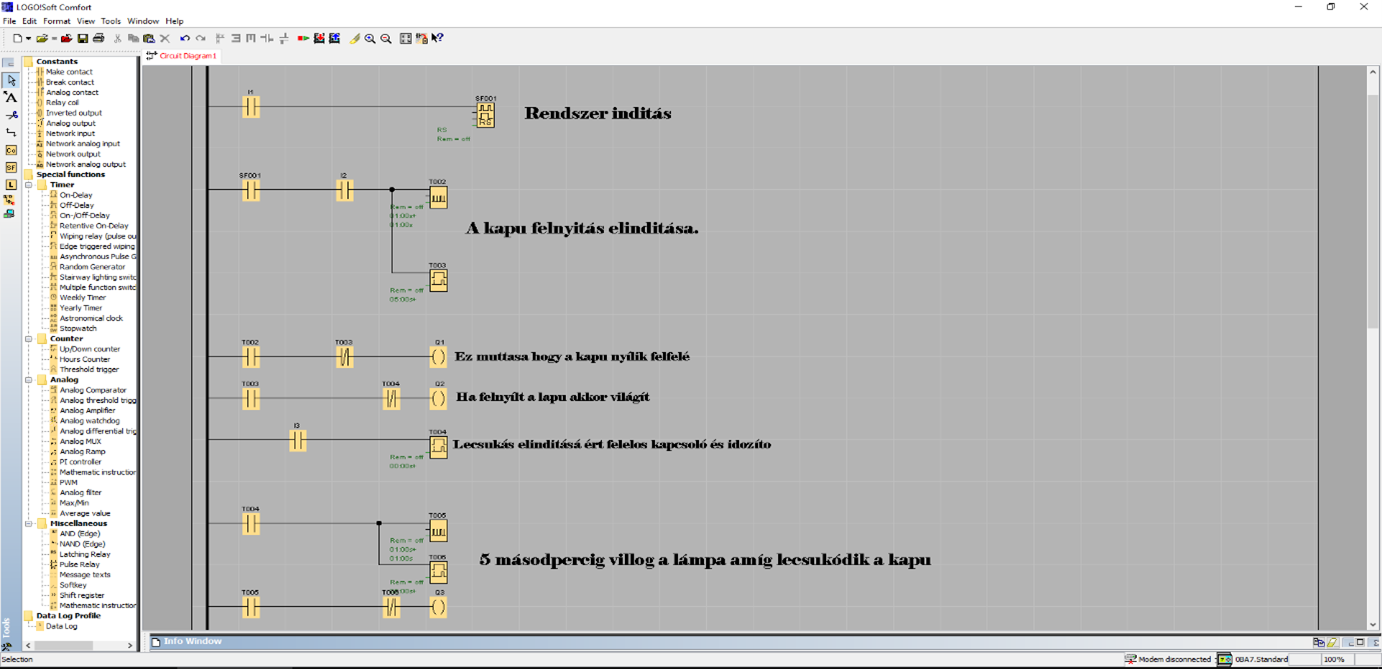Open the Constants (Co) tool

click(11, 150)
